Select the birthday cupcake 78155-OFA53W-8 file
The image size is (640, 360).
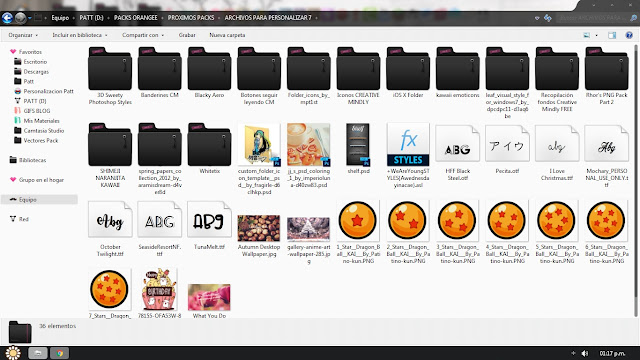click(160, 289)
